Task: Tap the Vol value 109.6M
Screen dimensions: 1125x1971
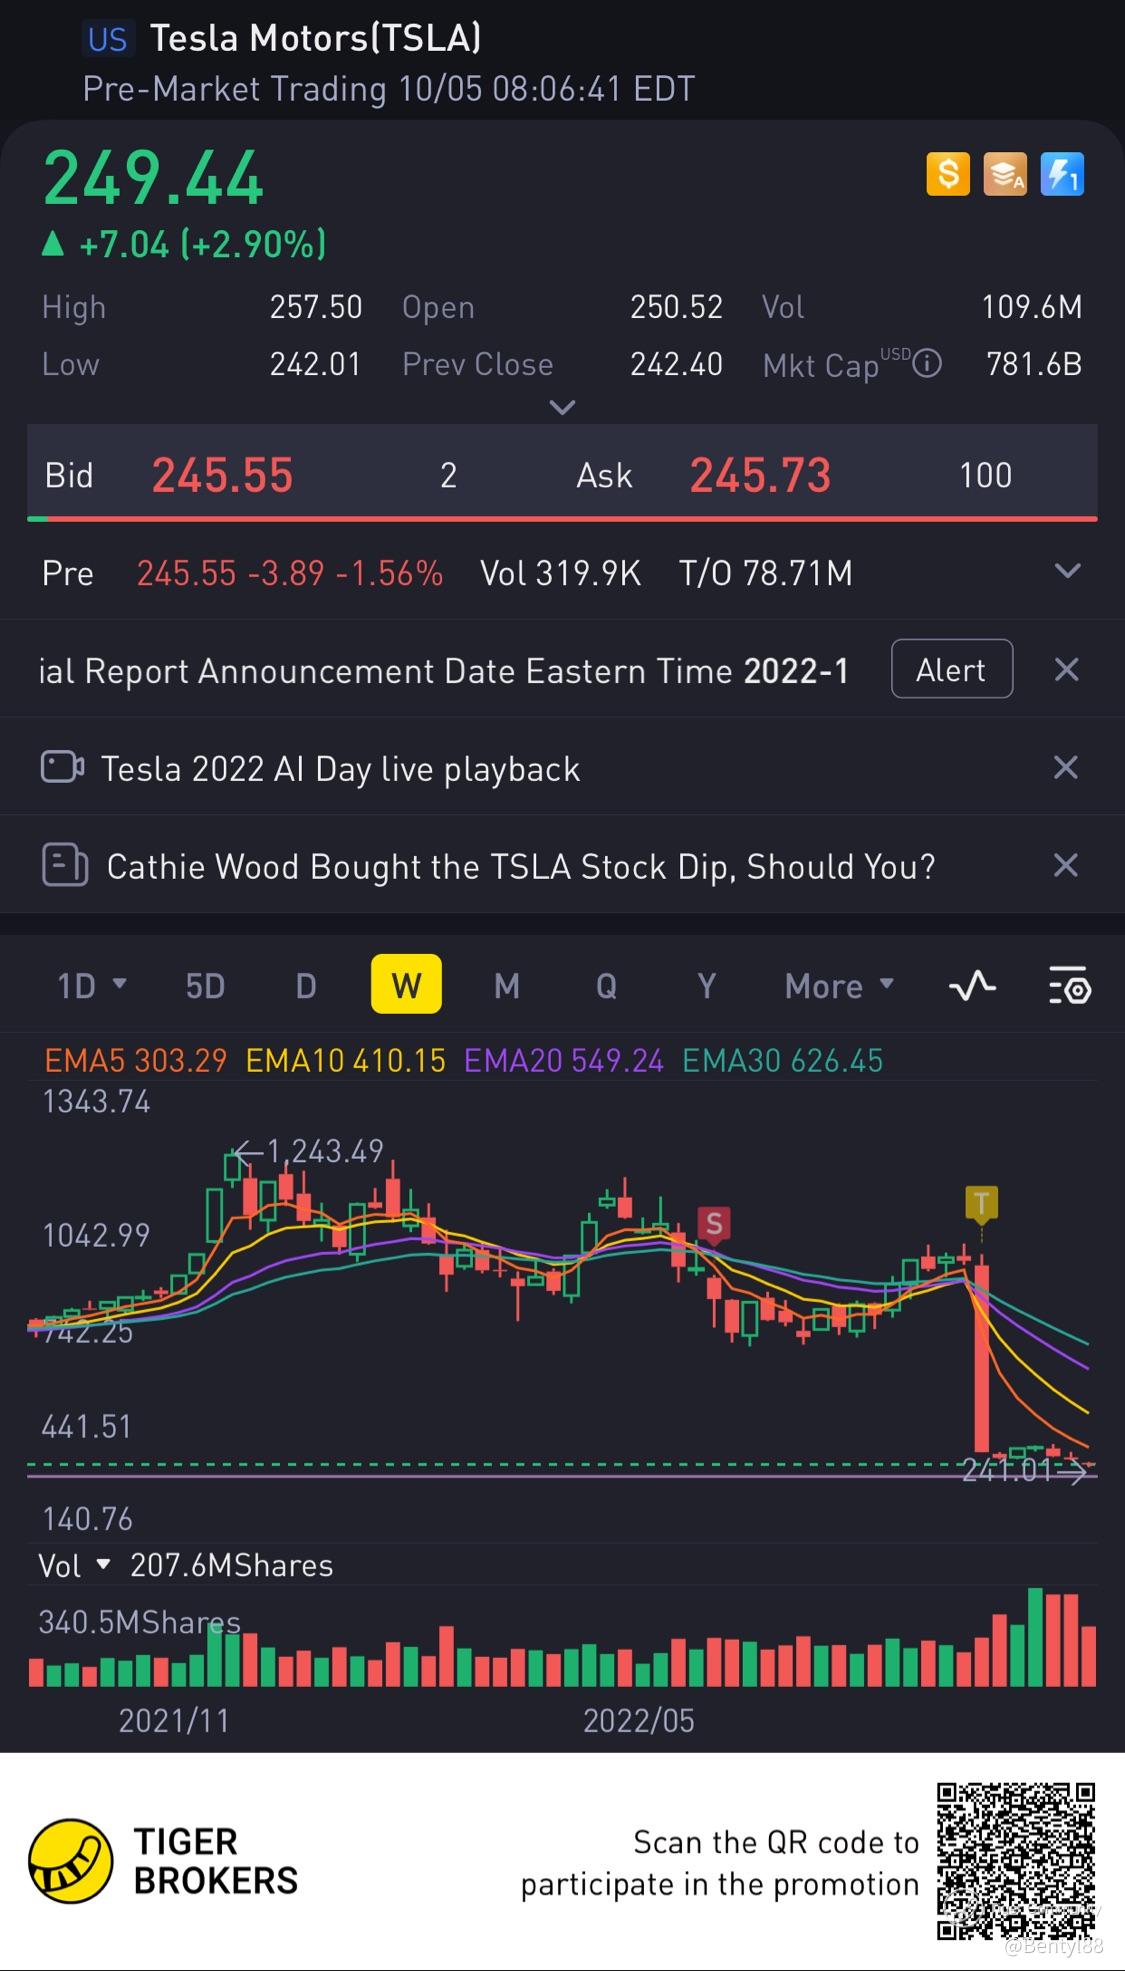Action: [1032, 306]
